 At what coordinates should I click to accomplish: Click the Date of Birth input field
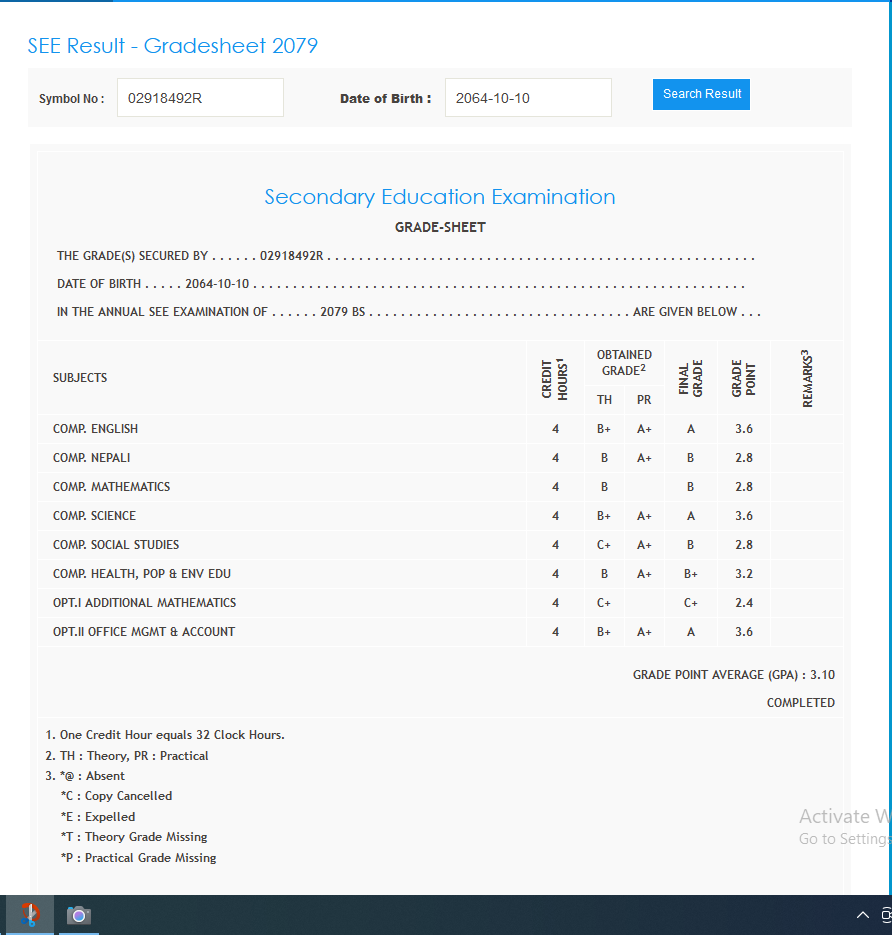tap(527, 98)
